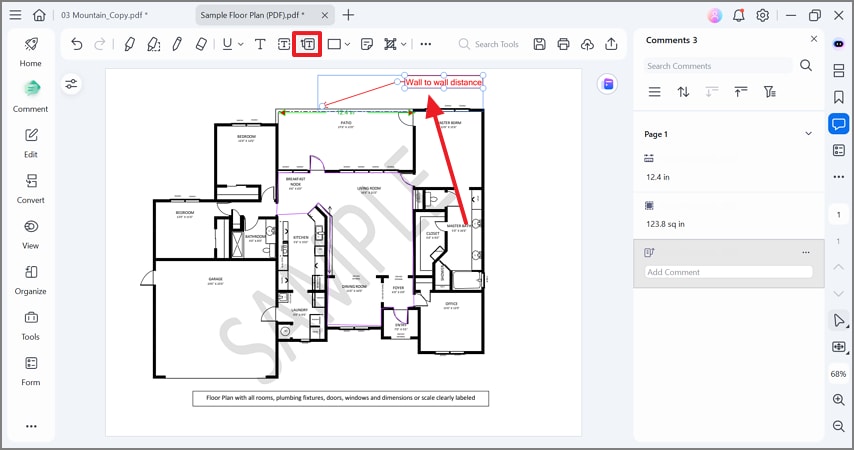The height and width of the screenshot is (450, 854).
Task: Click the Search Comments field
Action: tap(718, 66)
